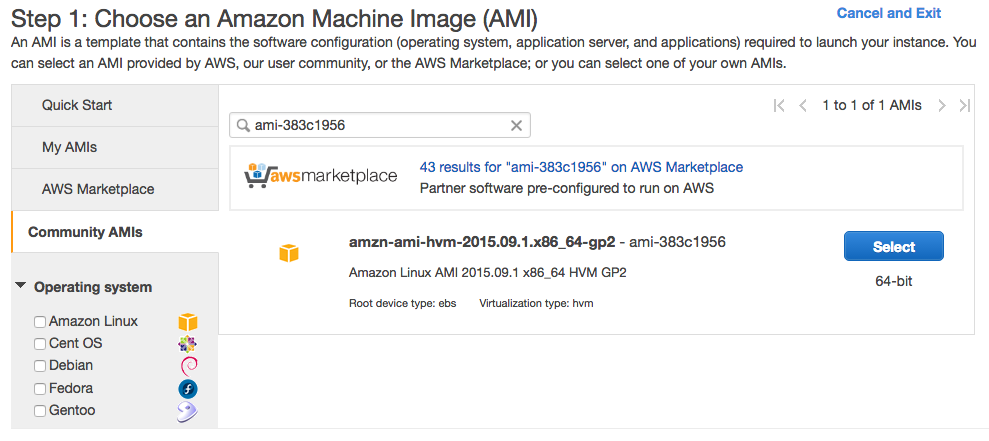Click the Gentoo logo icon

point(187,411)
